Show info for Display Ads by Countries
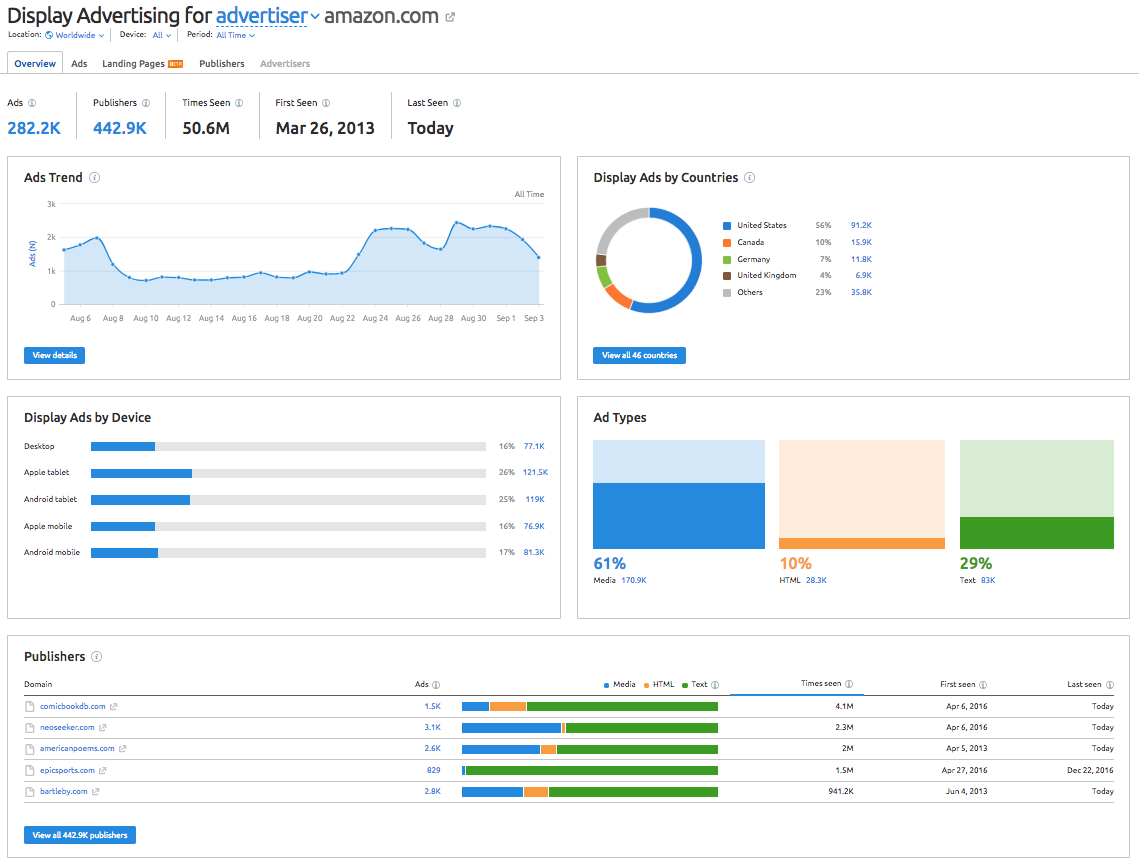 point(750,177)
